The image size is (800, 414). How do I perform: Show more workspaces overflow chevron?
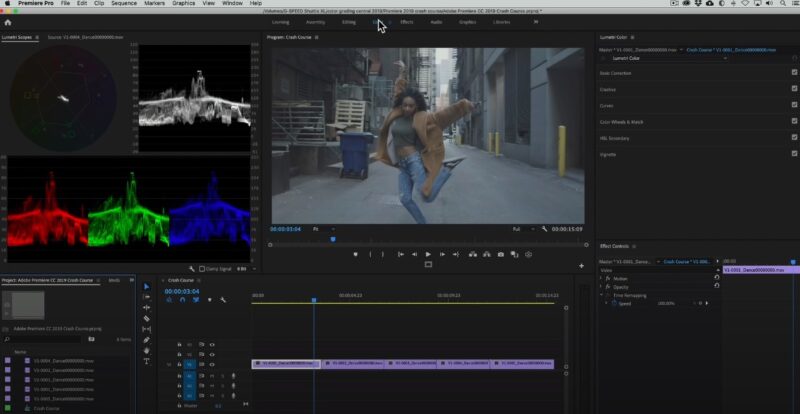point(536,22)
